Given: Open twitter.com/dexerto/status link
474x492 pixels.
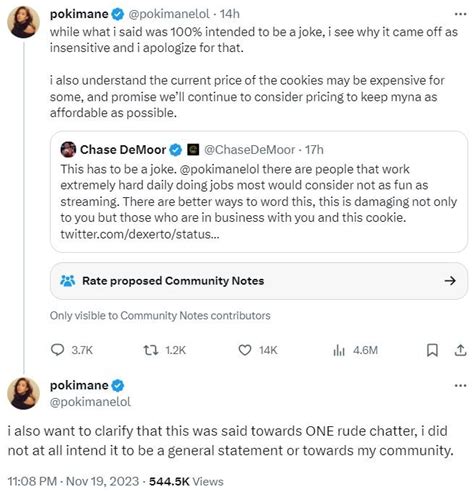Looking at the screenshot, I should [140, 234].
